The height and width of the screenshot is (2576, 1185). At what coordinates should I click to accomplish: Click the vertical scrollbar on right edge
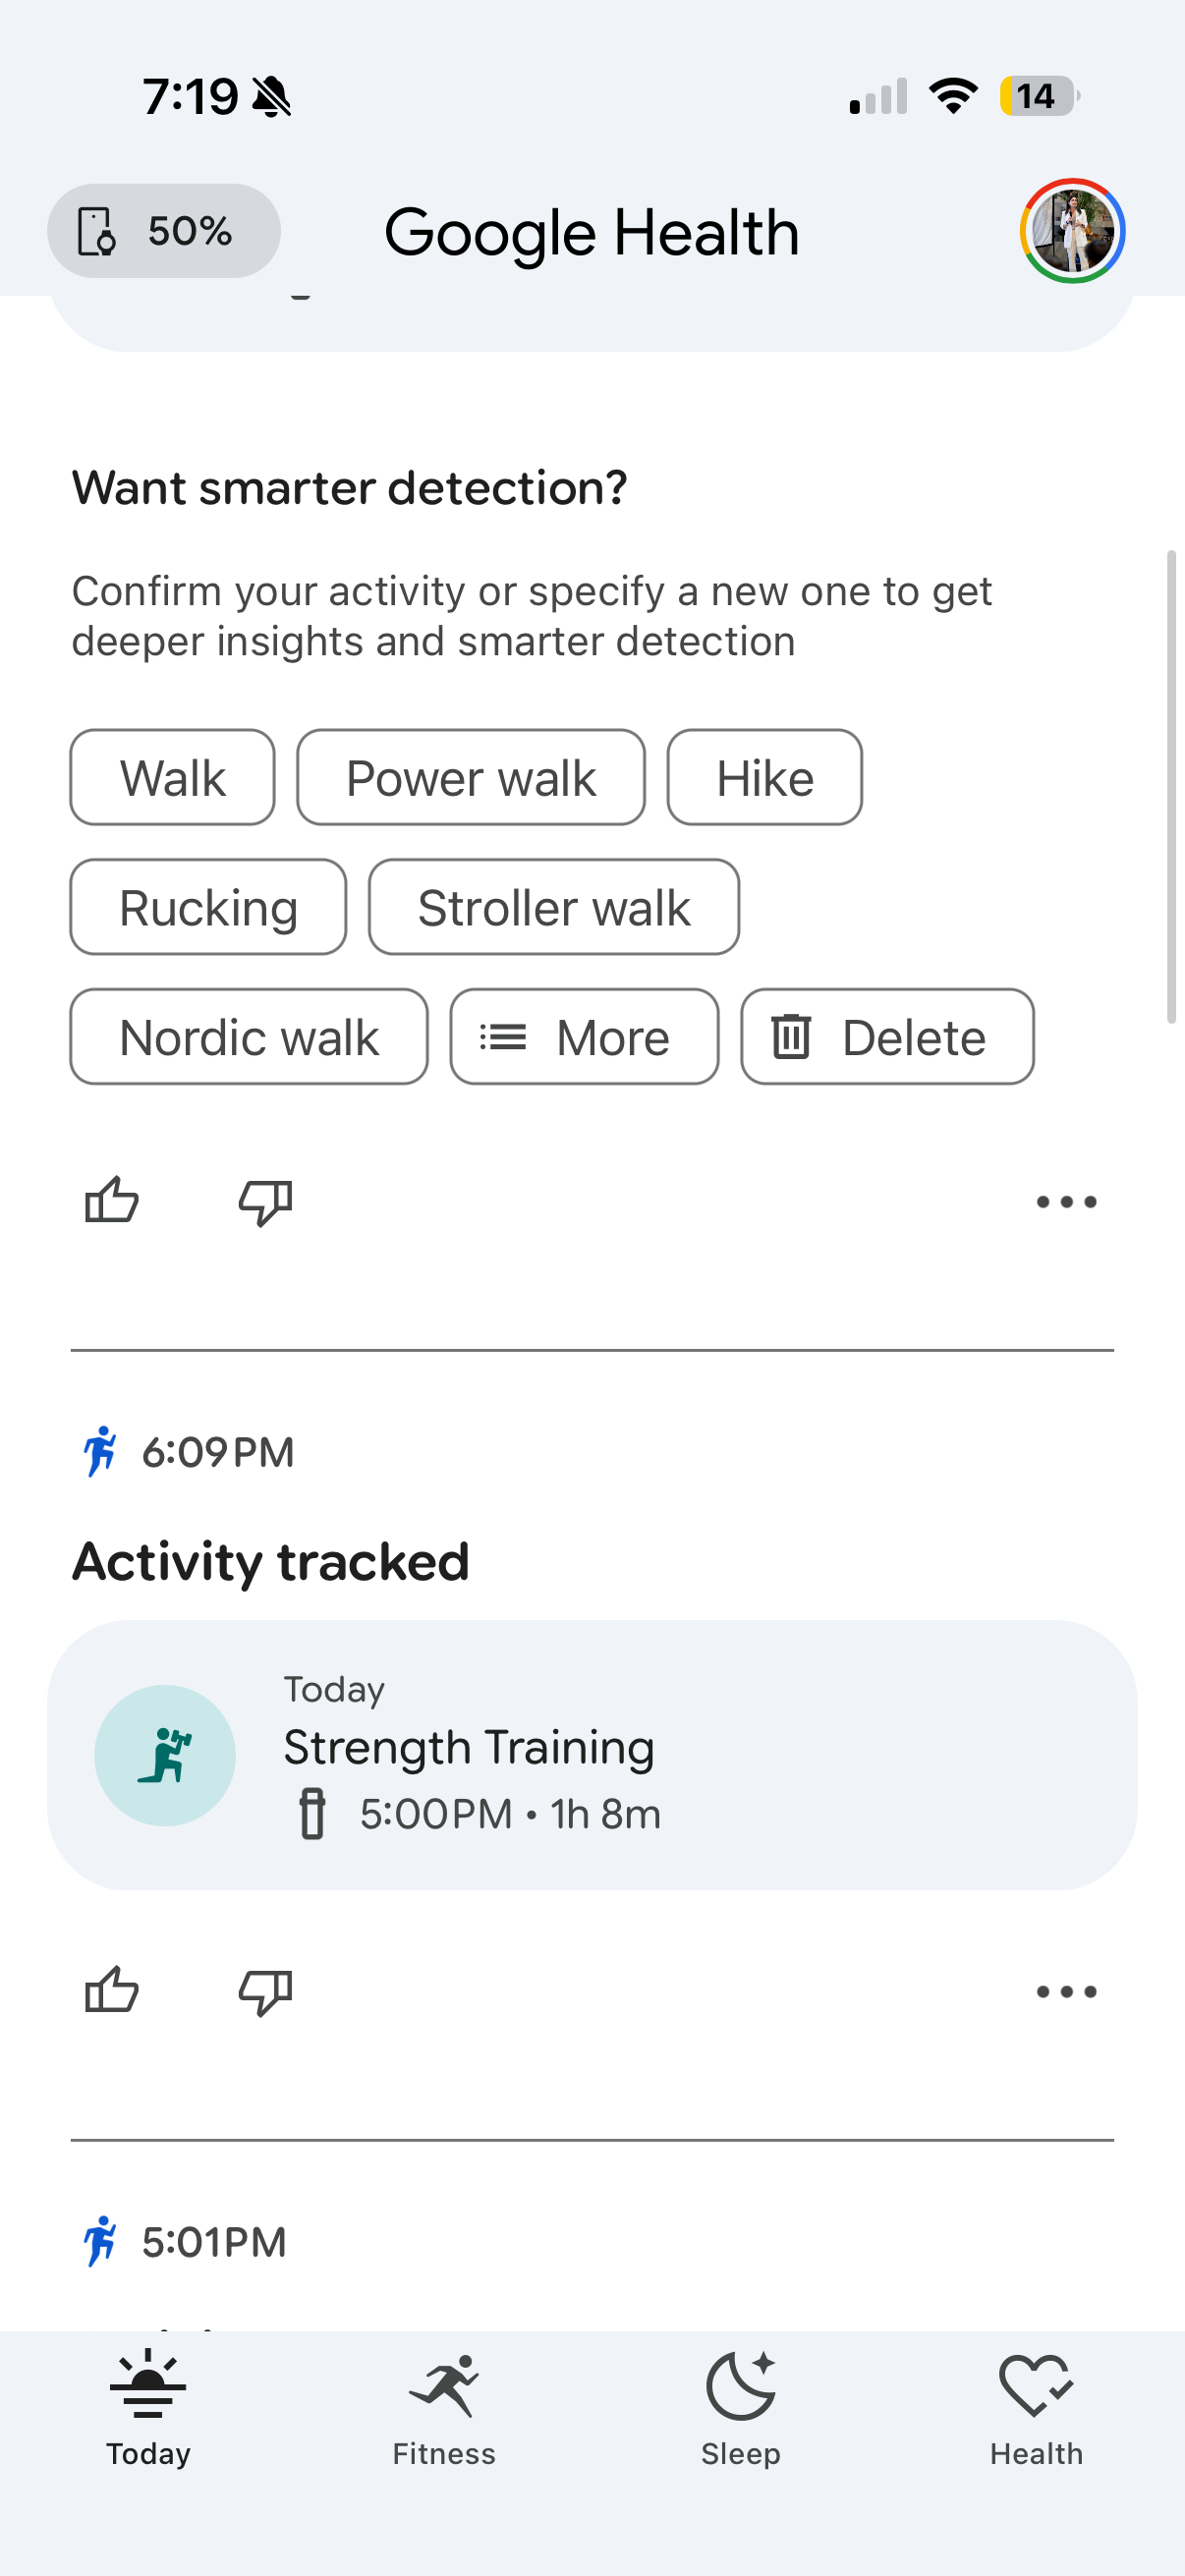[x=1171, y=786]
